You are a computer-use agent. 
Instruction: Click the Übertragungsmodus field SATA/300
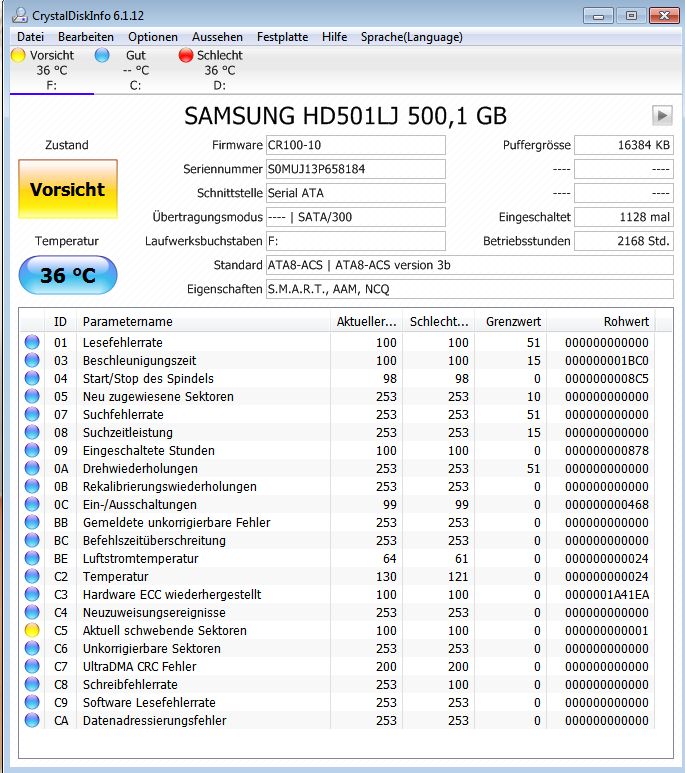pos(356,217)
